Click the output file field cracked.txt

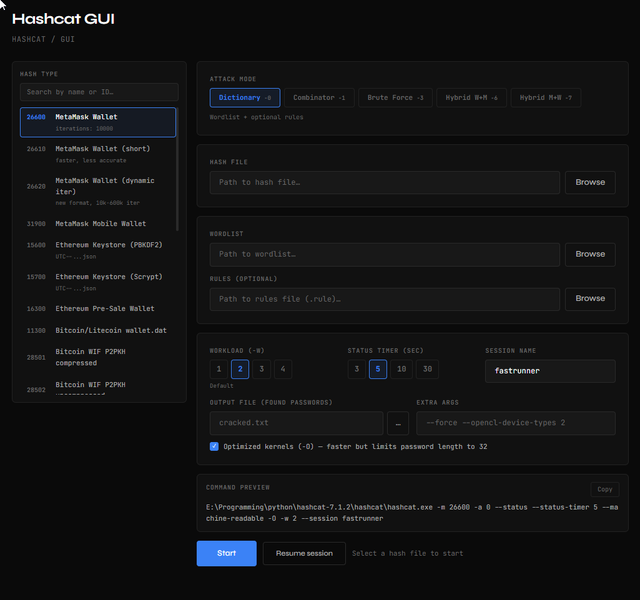tap(296, 423)
